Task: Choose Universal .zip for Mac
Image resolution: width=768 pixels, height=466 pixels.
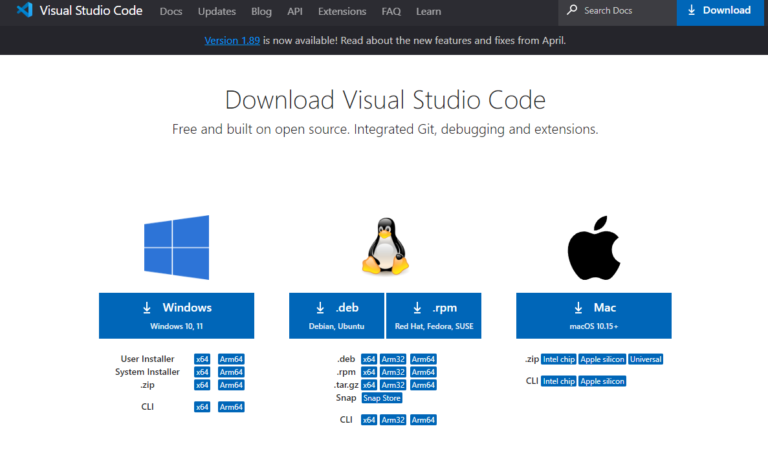Action: pos(646,359)
